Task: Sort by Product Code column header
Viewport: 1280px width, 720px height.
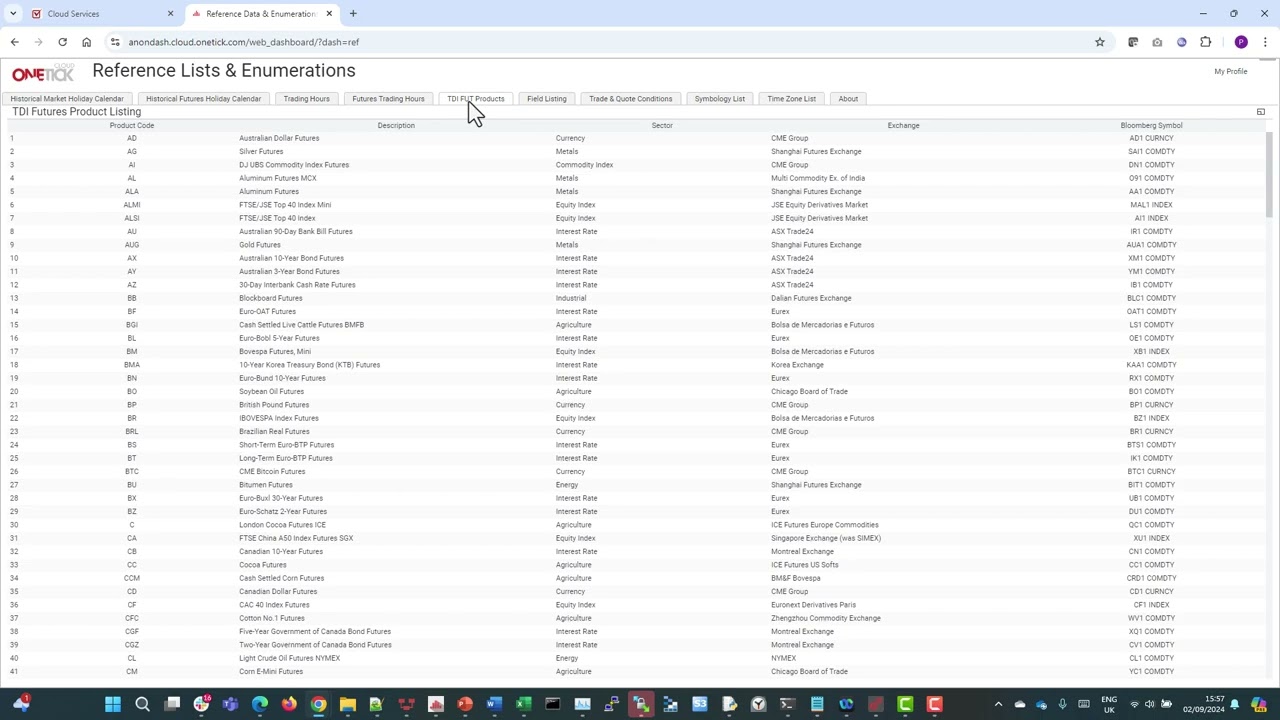Action: (x=132, y=125)
